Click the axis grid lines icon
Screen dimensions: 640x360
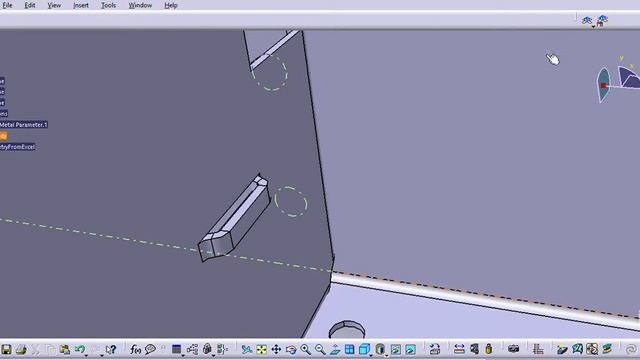click(x=538, y=349)
